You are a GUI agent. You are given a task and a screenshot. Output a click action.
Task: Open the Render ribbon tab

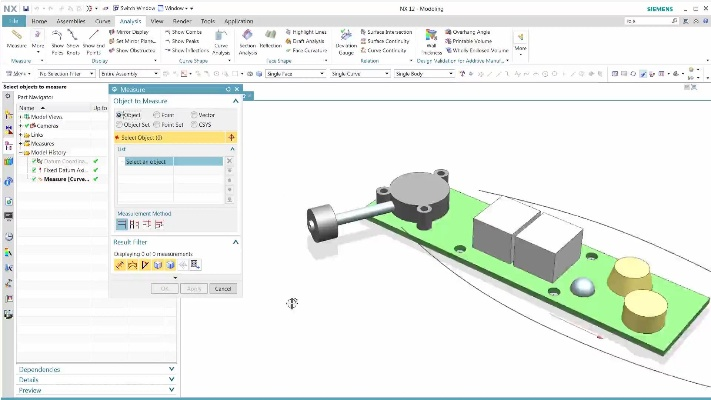181,20
